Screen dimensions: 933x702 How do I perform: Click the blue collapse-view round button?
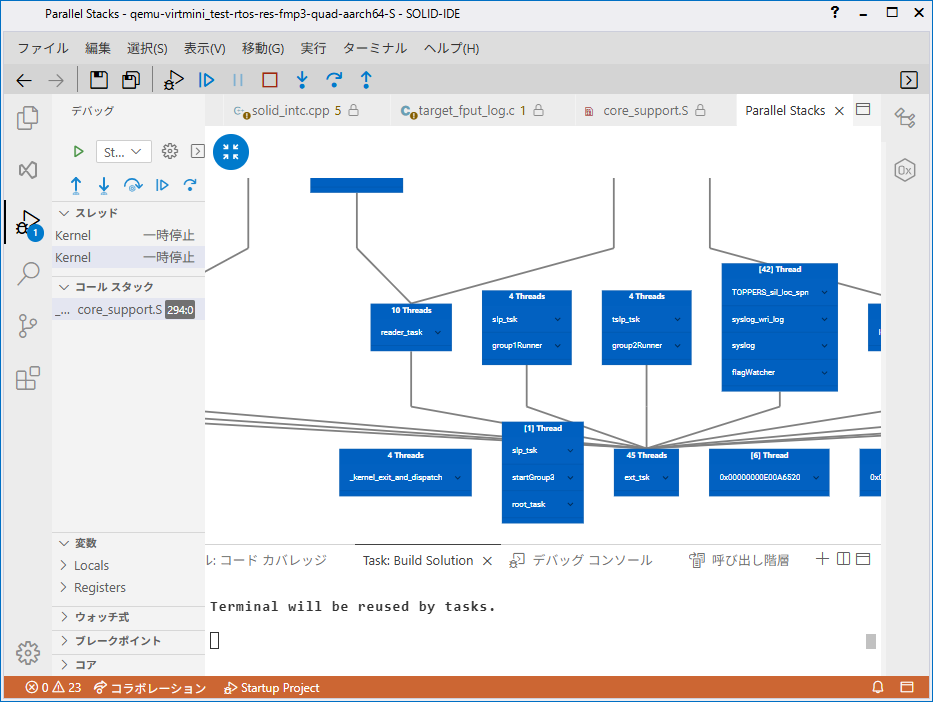click(231, 152)
